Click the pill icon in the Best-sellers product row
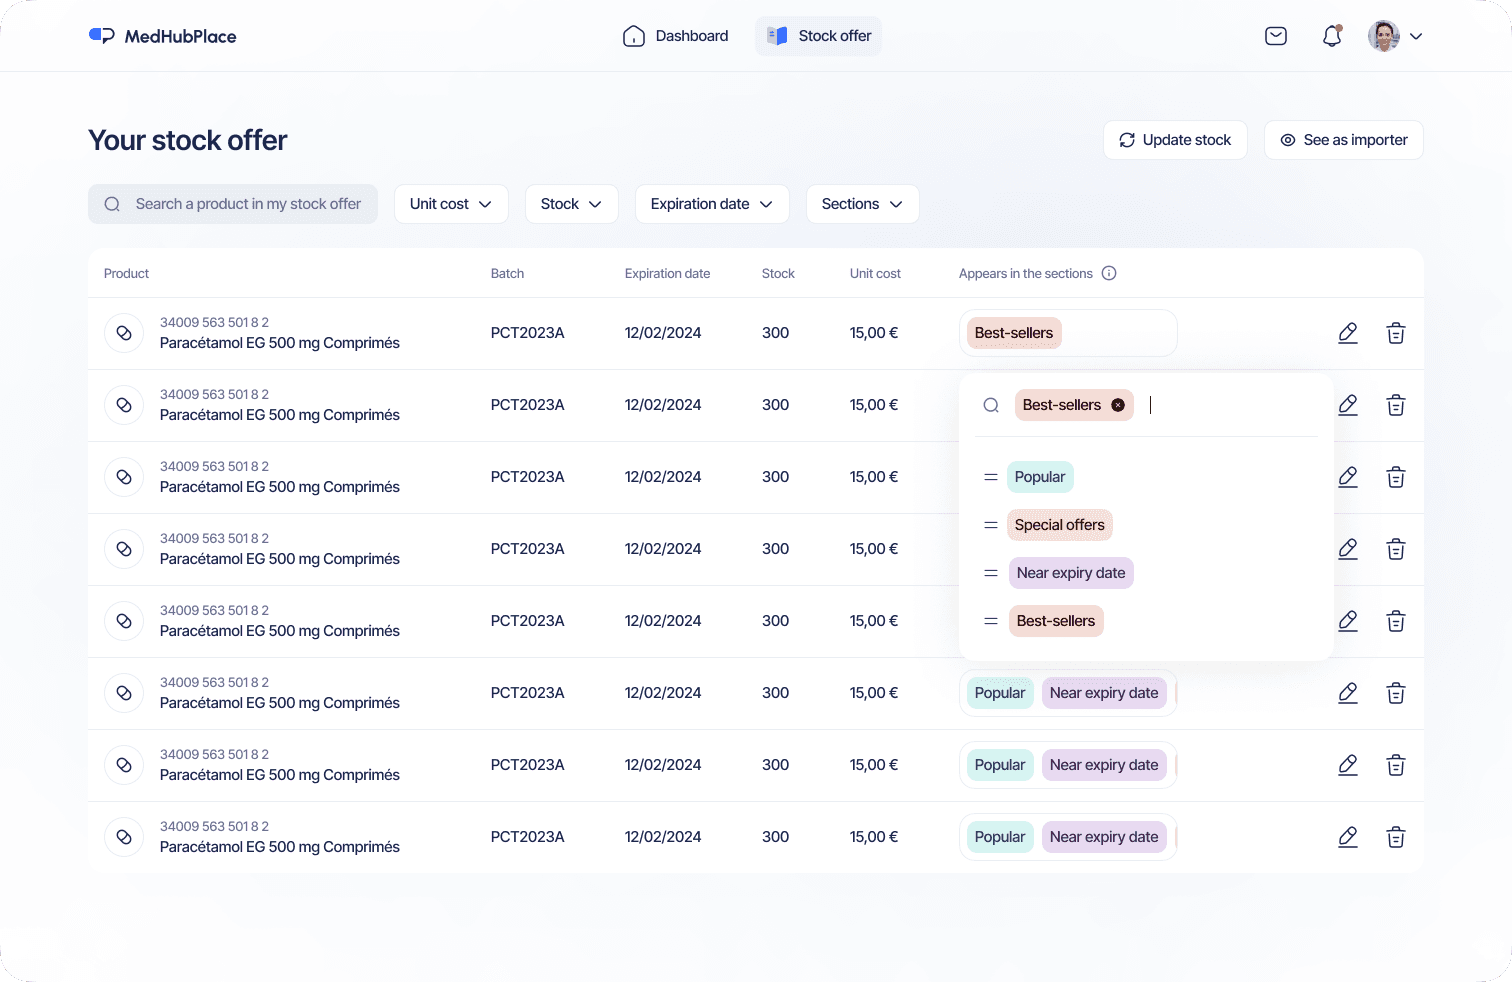Screen dimensions: 1512x982 [124, 333]
